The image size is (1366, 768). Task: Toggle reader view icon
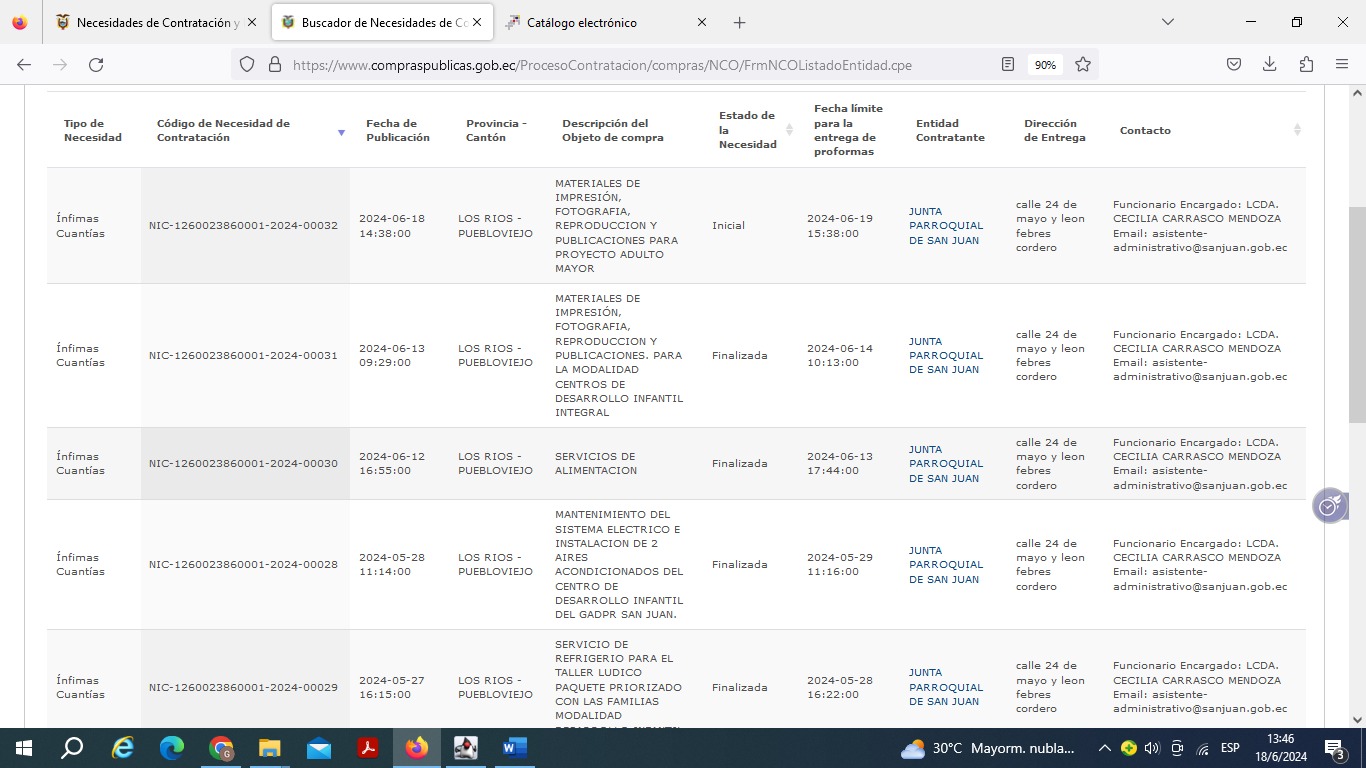(x=1008, y=64)
